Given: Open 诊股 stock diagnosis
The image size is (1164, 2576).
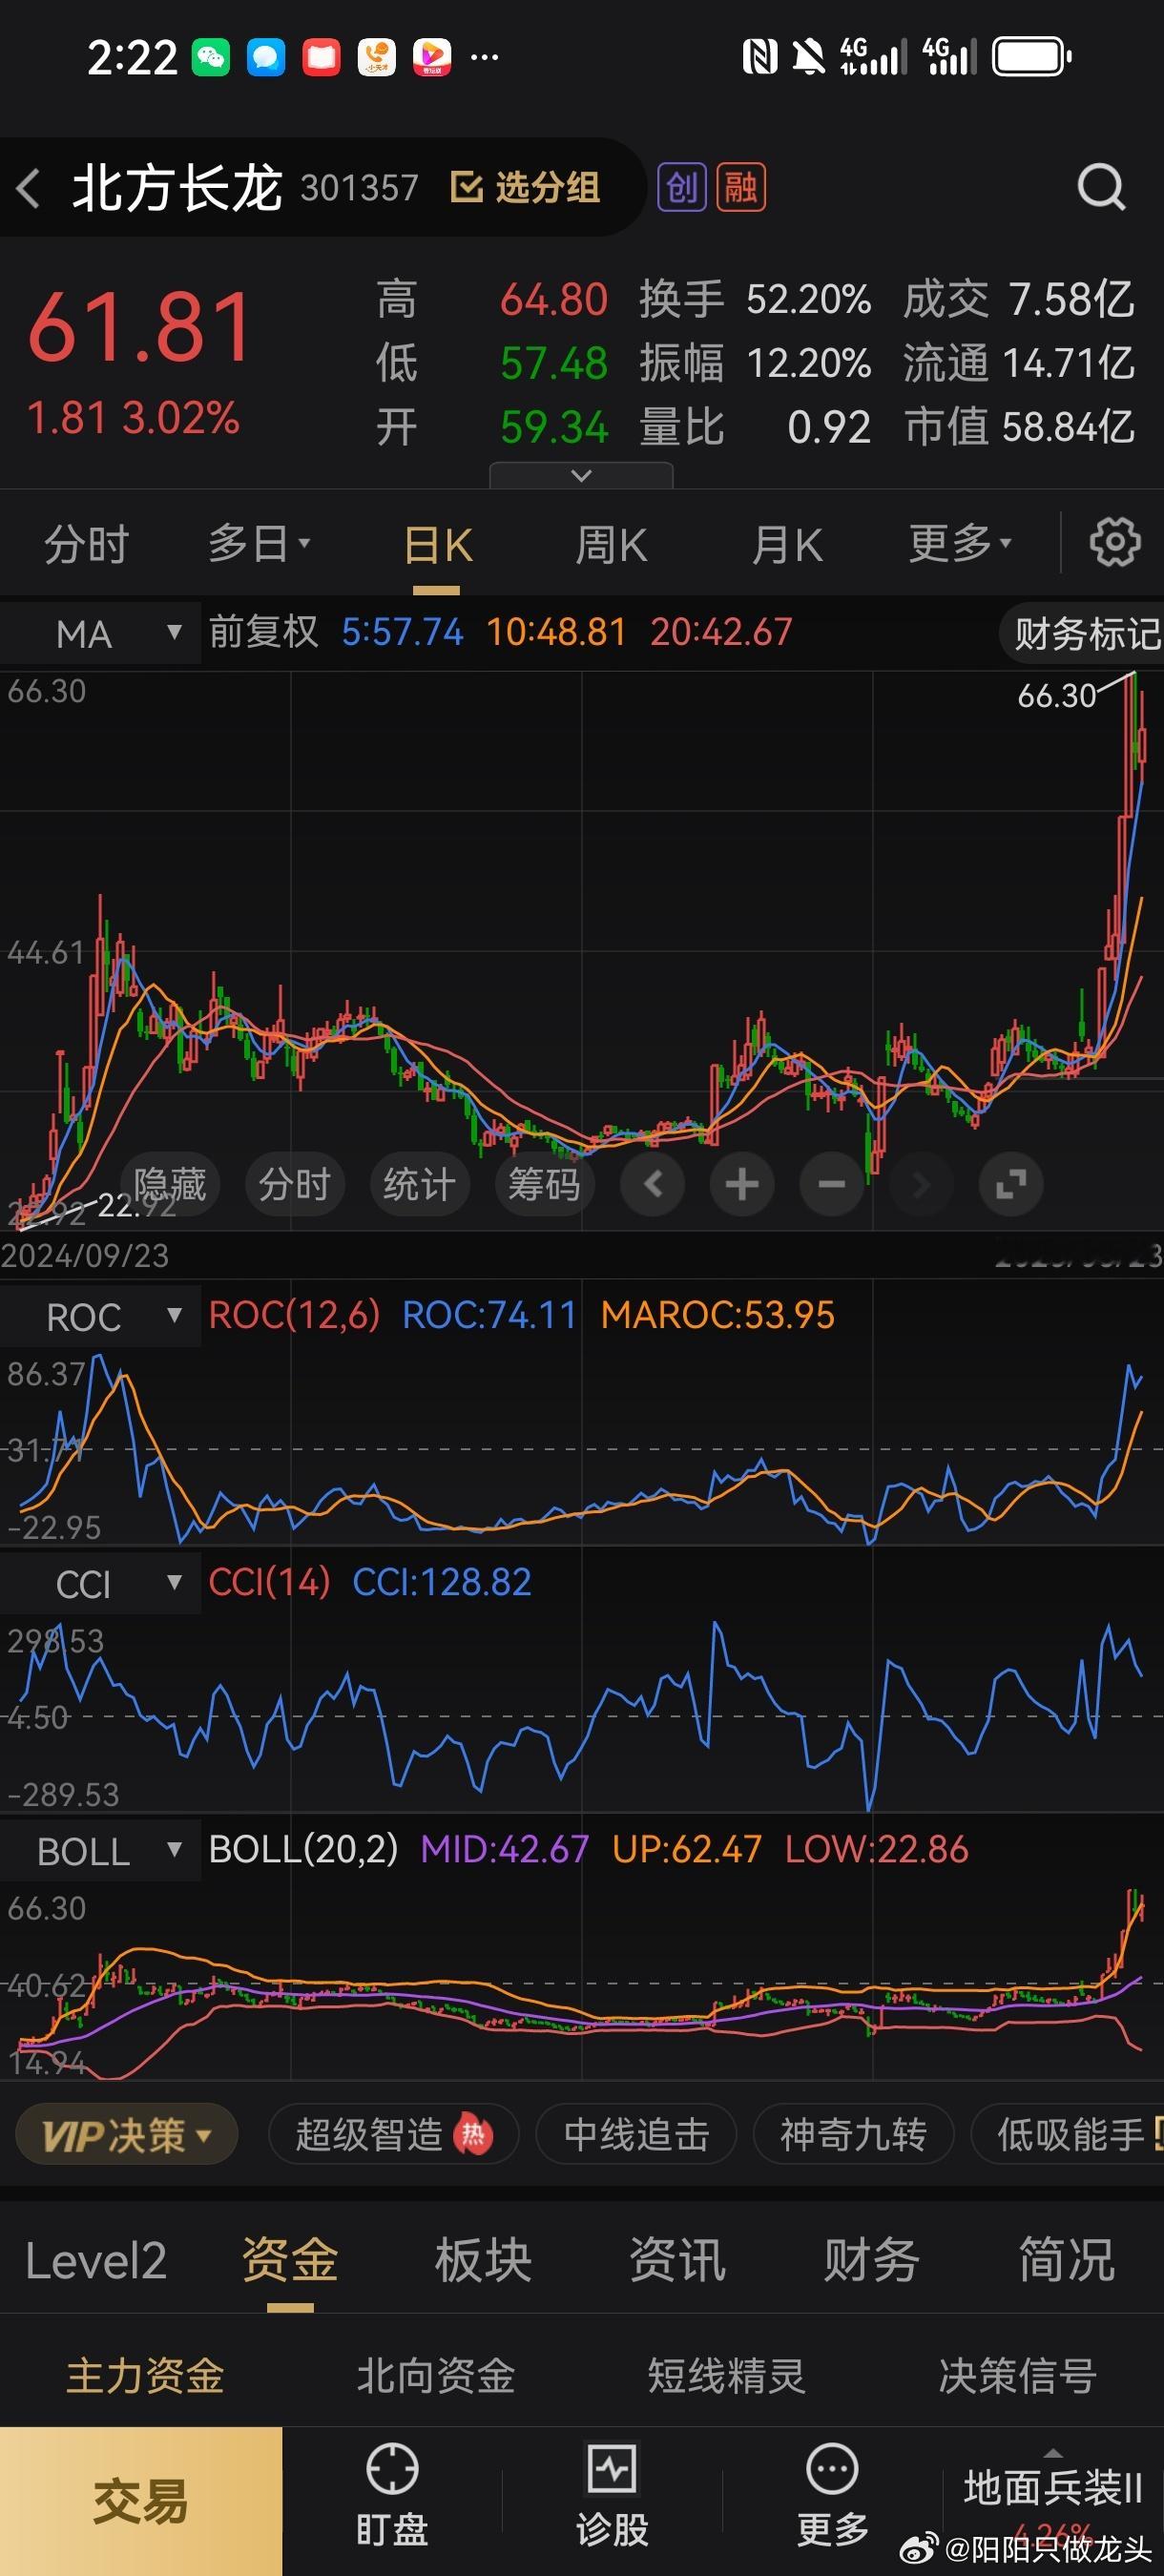Looking at the screenshot, I should pos(612,2496).
